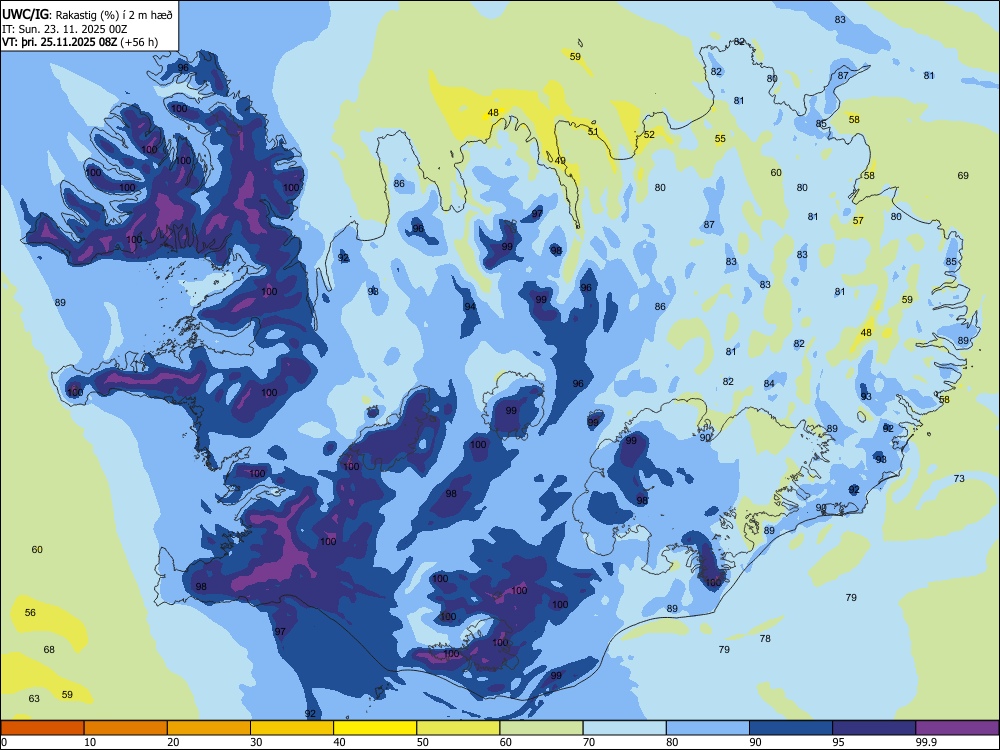Click the amber 30–40 legend swatch
Viewport: 1000px width, 750px height.
coord(292,728)
